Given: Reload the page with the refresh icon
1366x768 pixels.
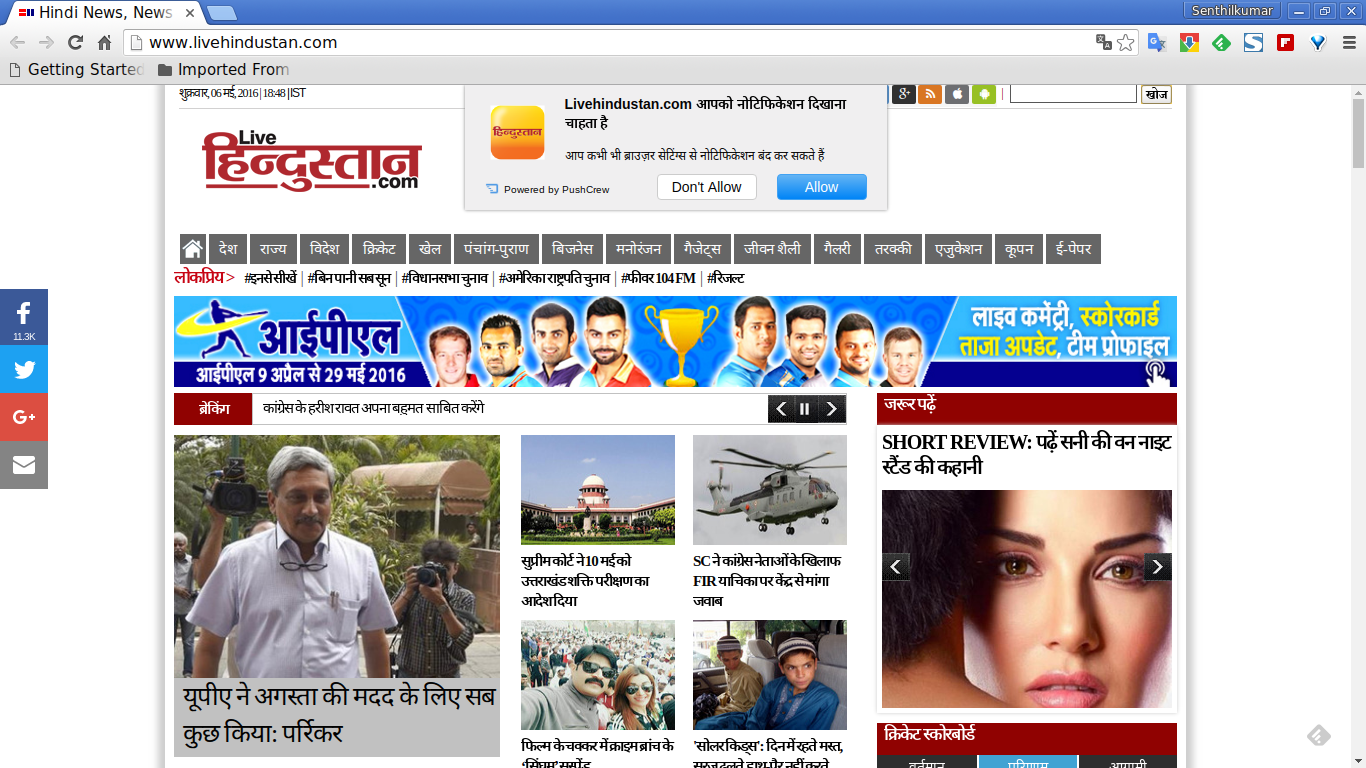Looking at the screenshot, I should pos(75,42).
